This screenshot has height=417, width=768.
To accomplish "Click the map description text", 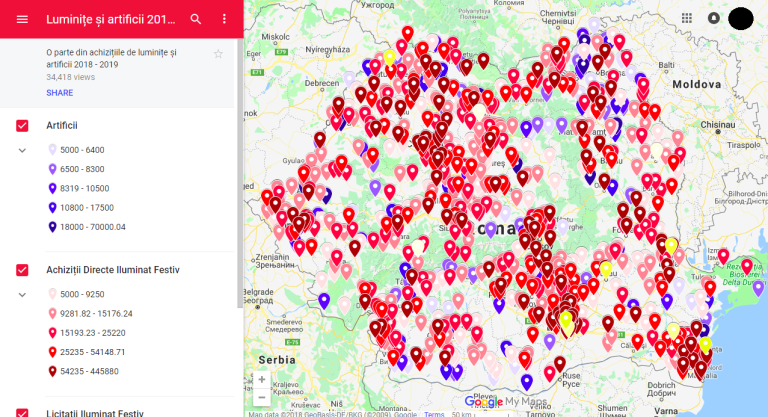I will 111,58.
